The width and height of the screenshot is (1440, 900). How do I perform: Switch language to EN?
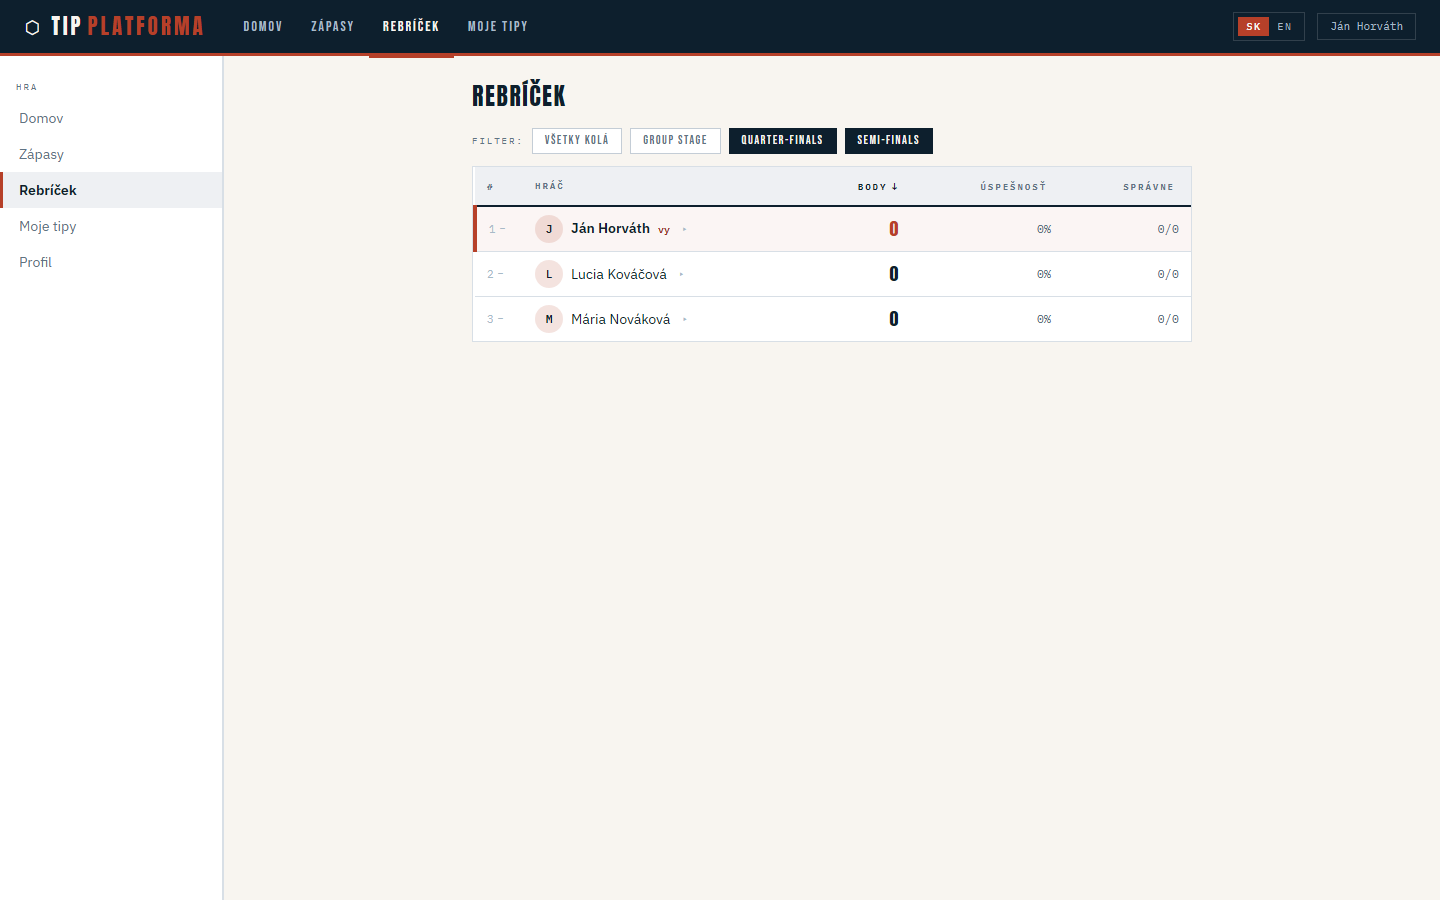pyautogui.click(x=1284, y=27)
